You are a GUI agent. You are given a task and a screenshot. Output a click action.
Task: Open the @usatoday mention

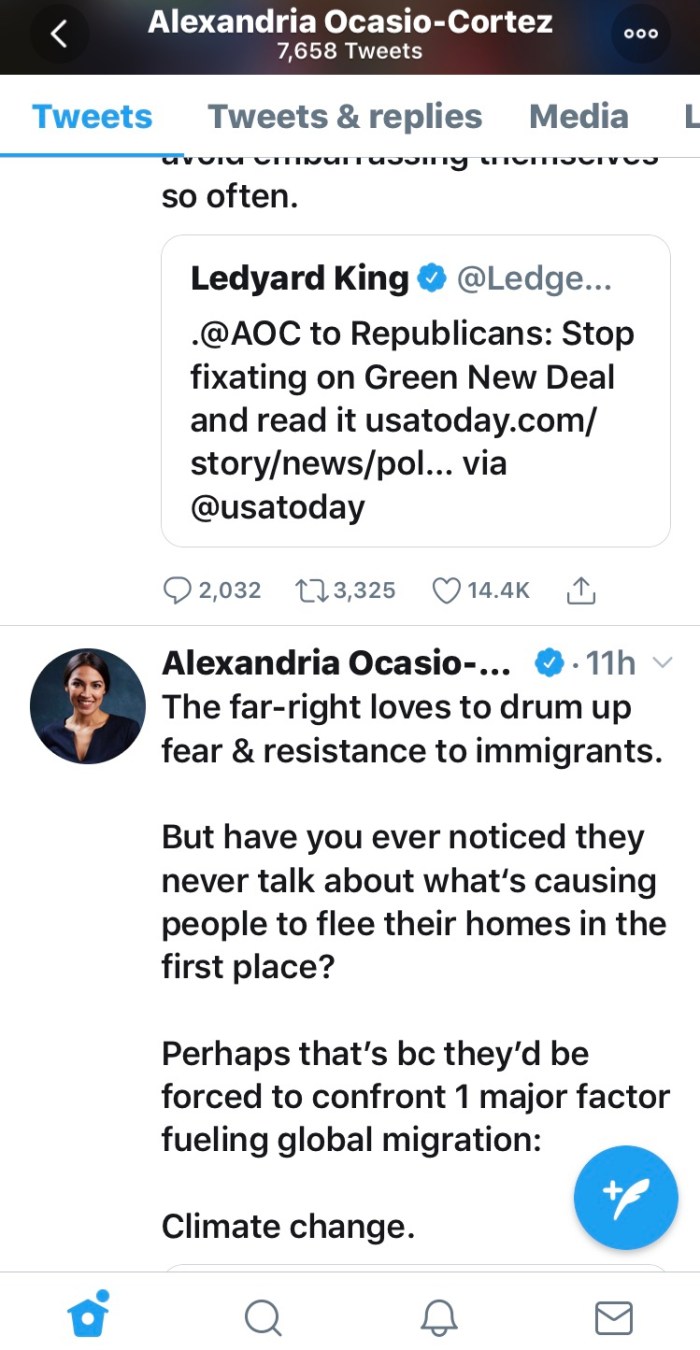click(278, 507)
